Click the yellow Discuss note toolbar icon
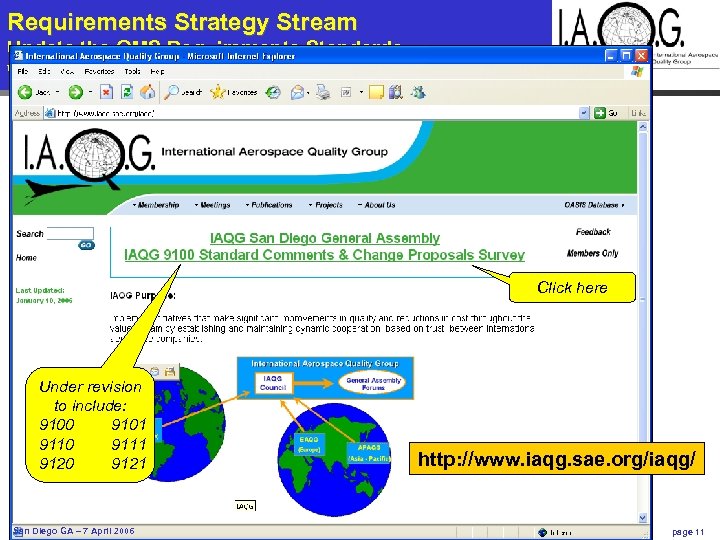Image resolution: width=720 pixels, height=540 pixels. pyautogui.click(x=376, y=92)
